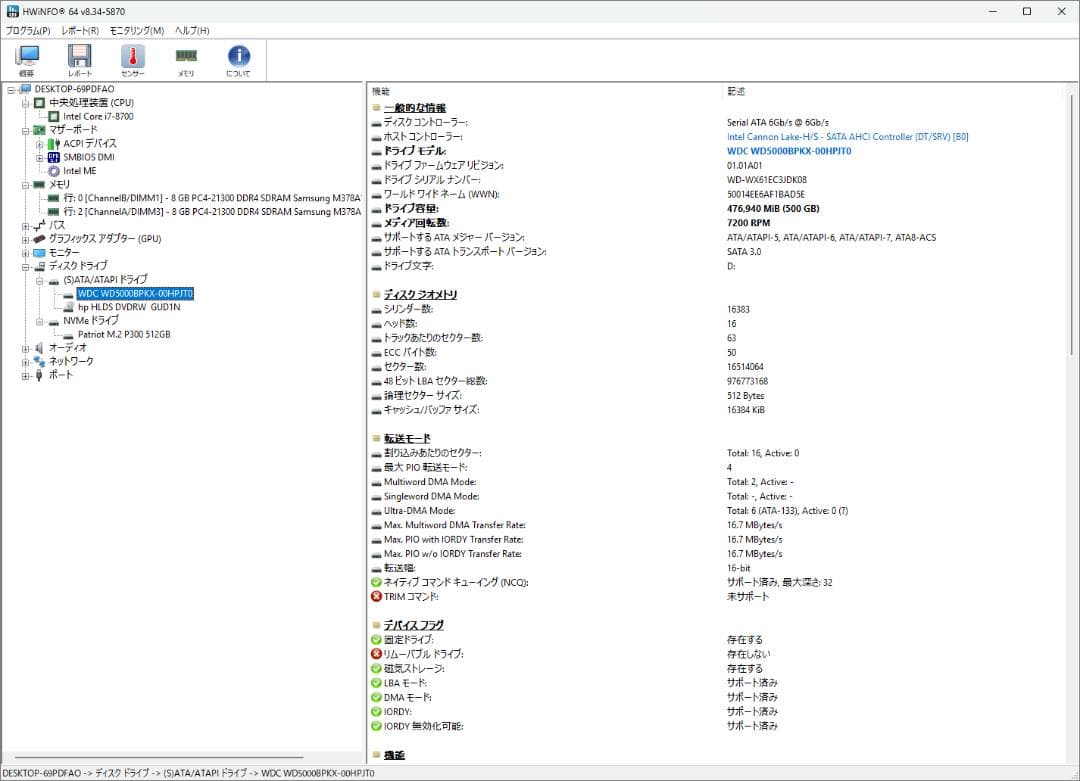
Task: Expand the バス tree branch
Action: pos(24,225)
